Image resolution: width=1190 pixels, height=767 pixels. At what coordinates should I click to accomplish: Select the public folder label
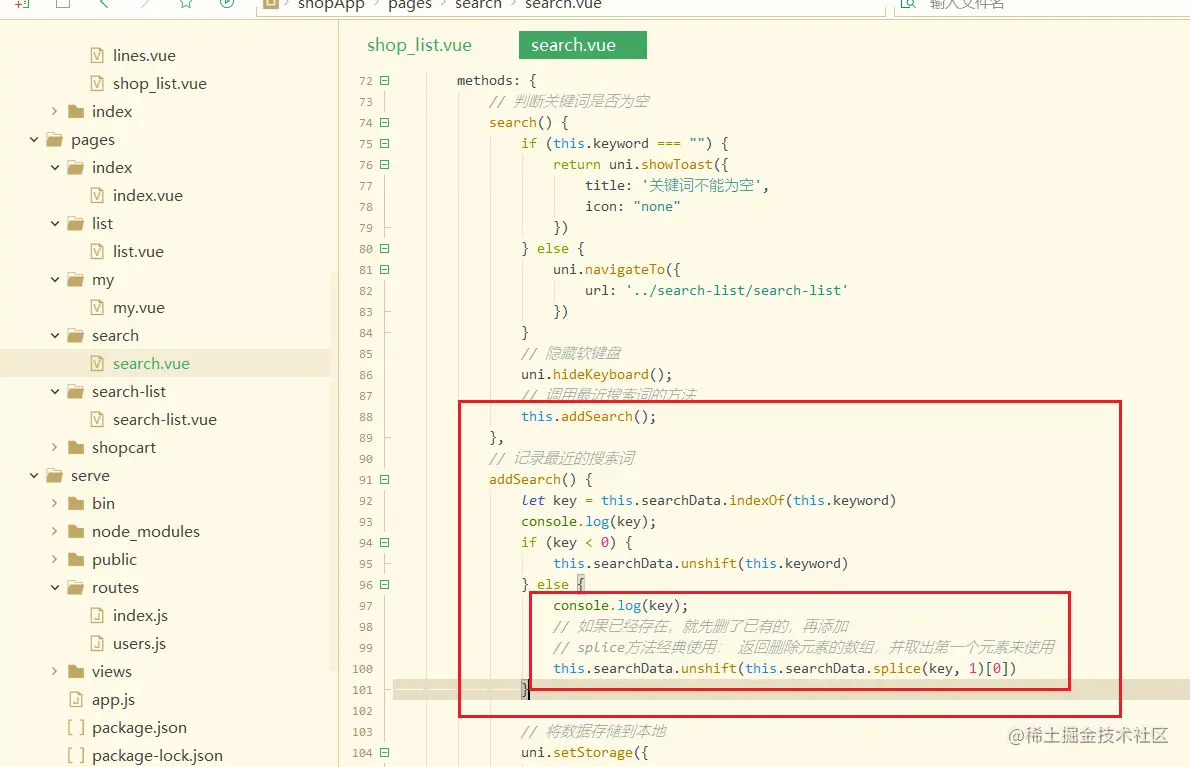115,560
